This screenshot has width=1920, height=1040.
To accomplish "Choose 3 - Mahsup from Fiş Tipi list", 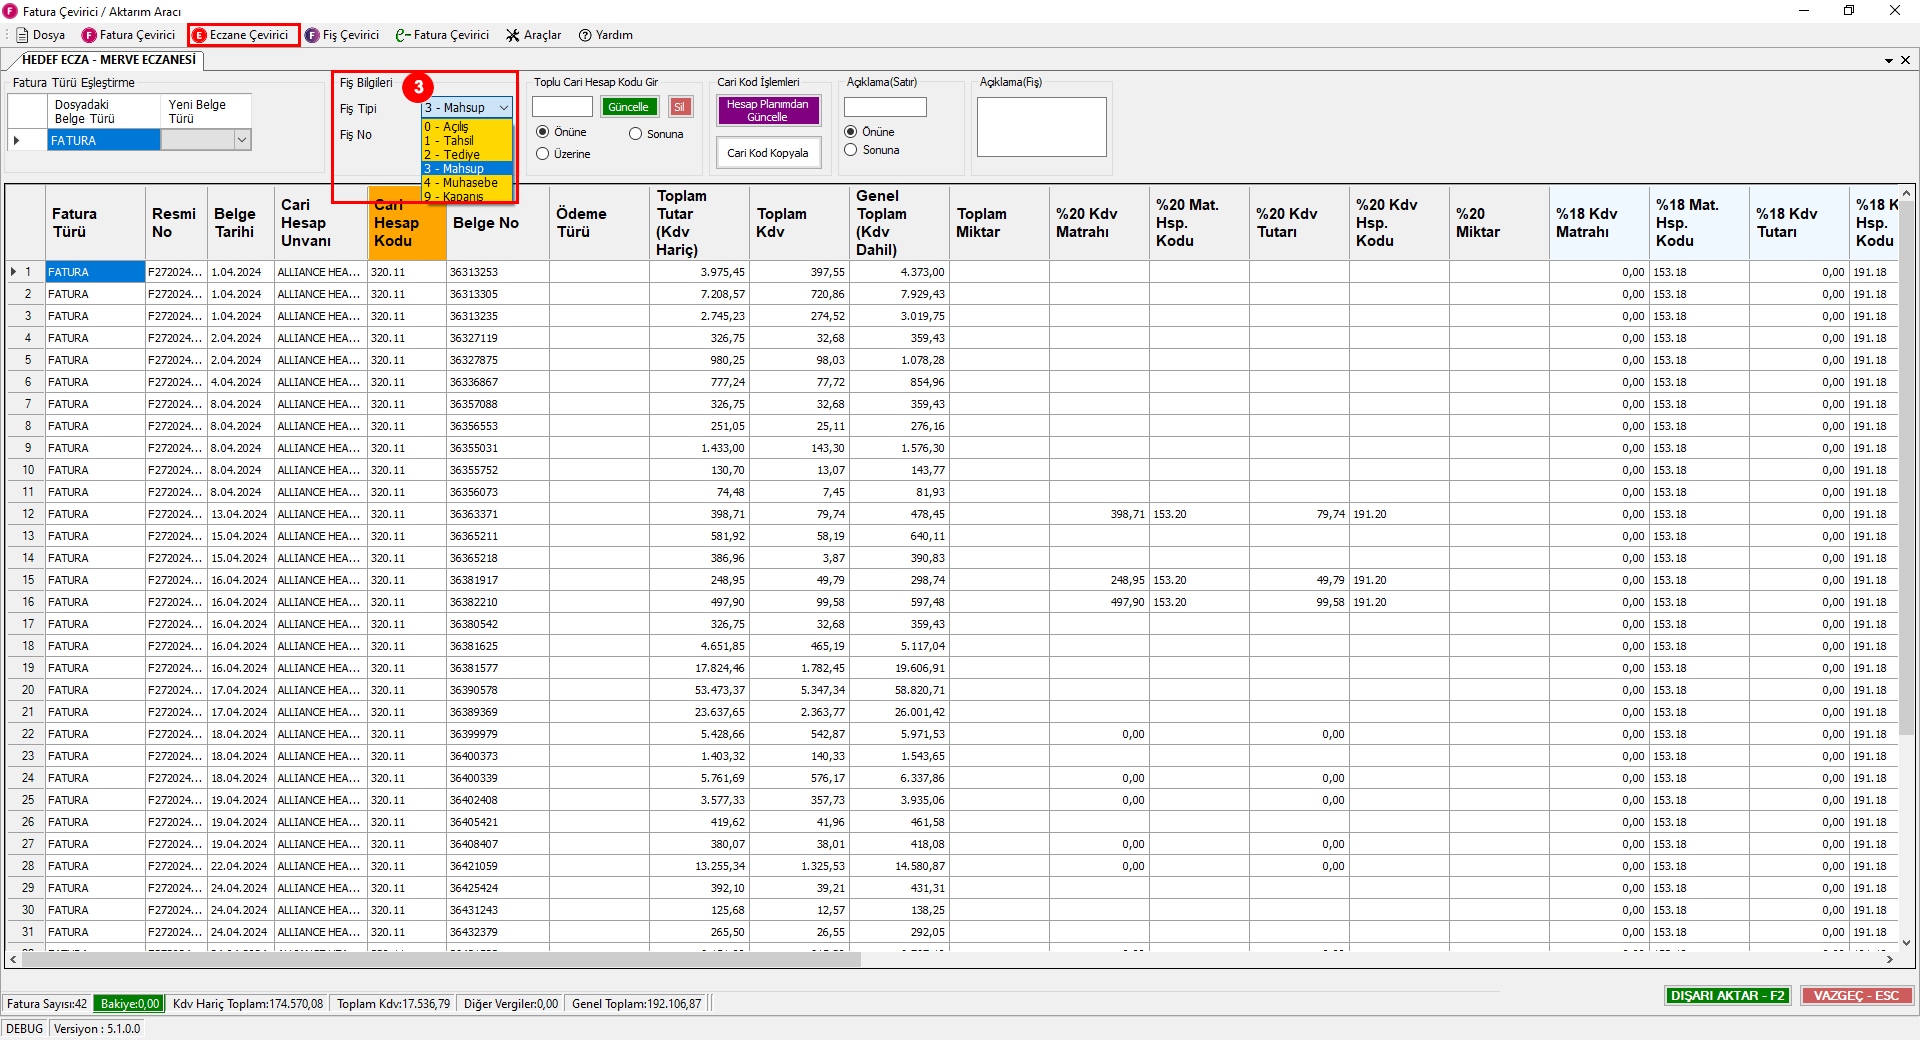I will point(466,169).
